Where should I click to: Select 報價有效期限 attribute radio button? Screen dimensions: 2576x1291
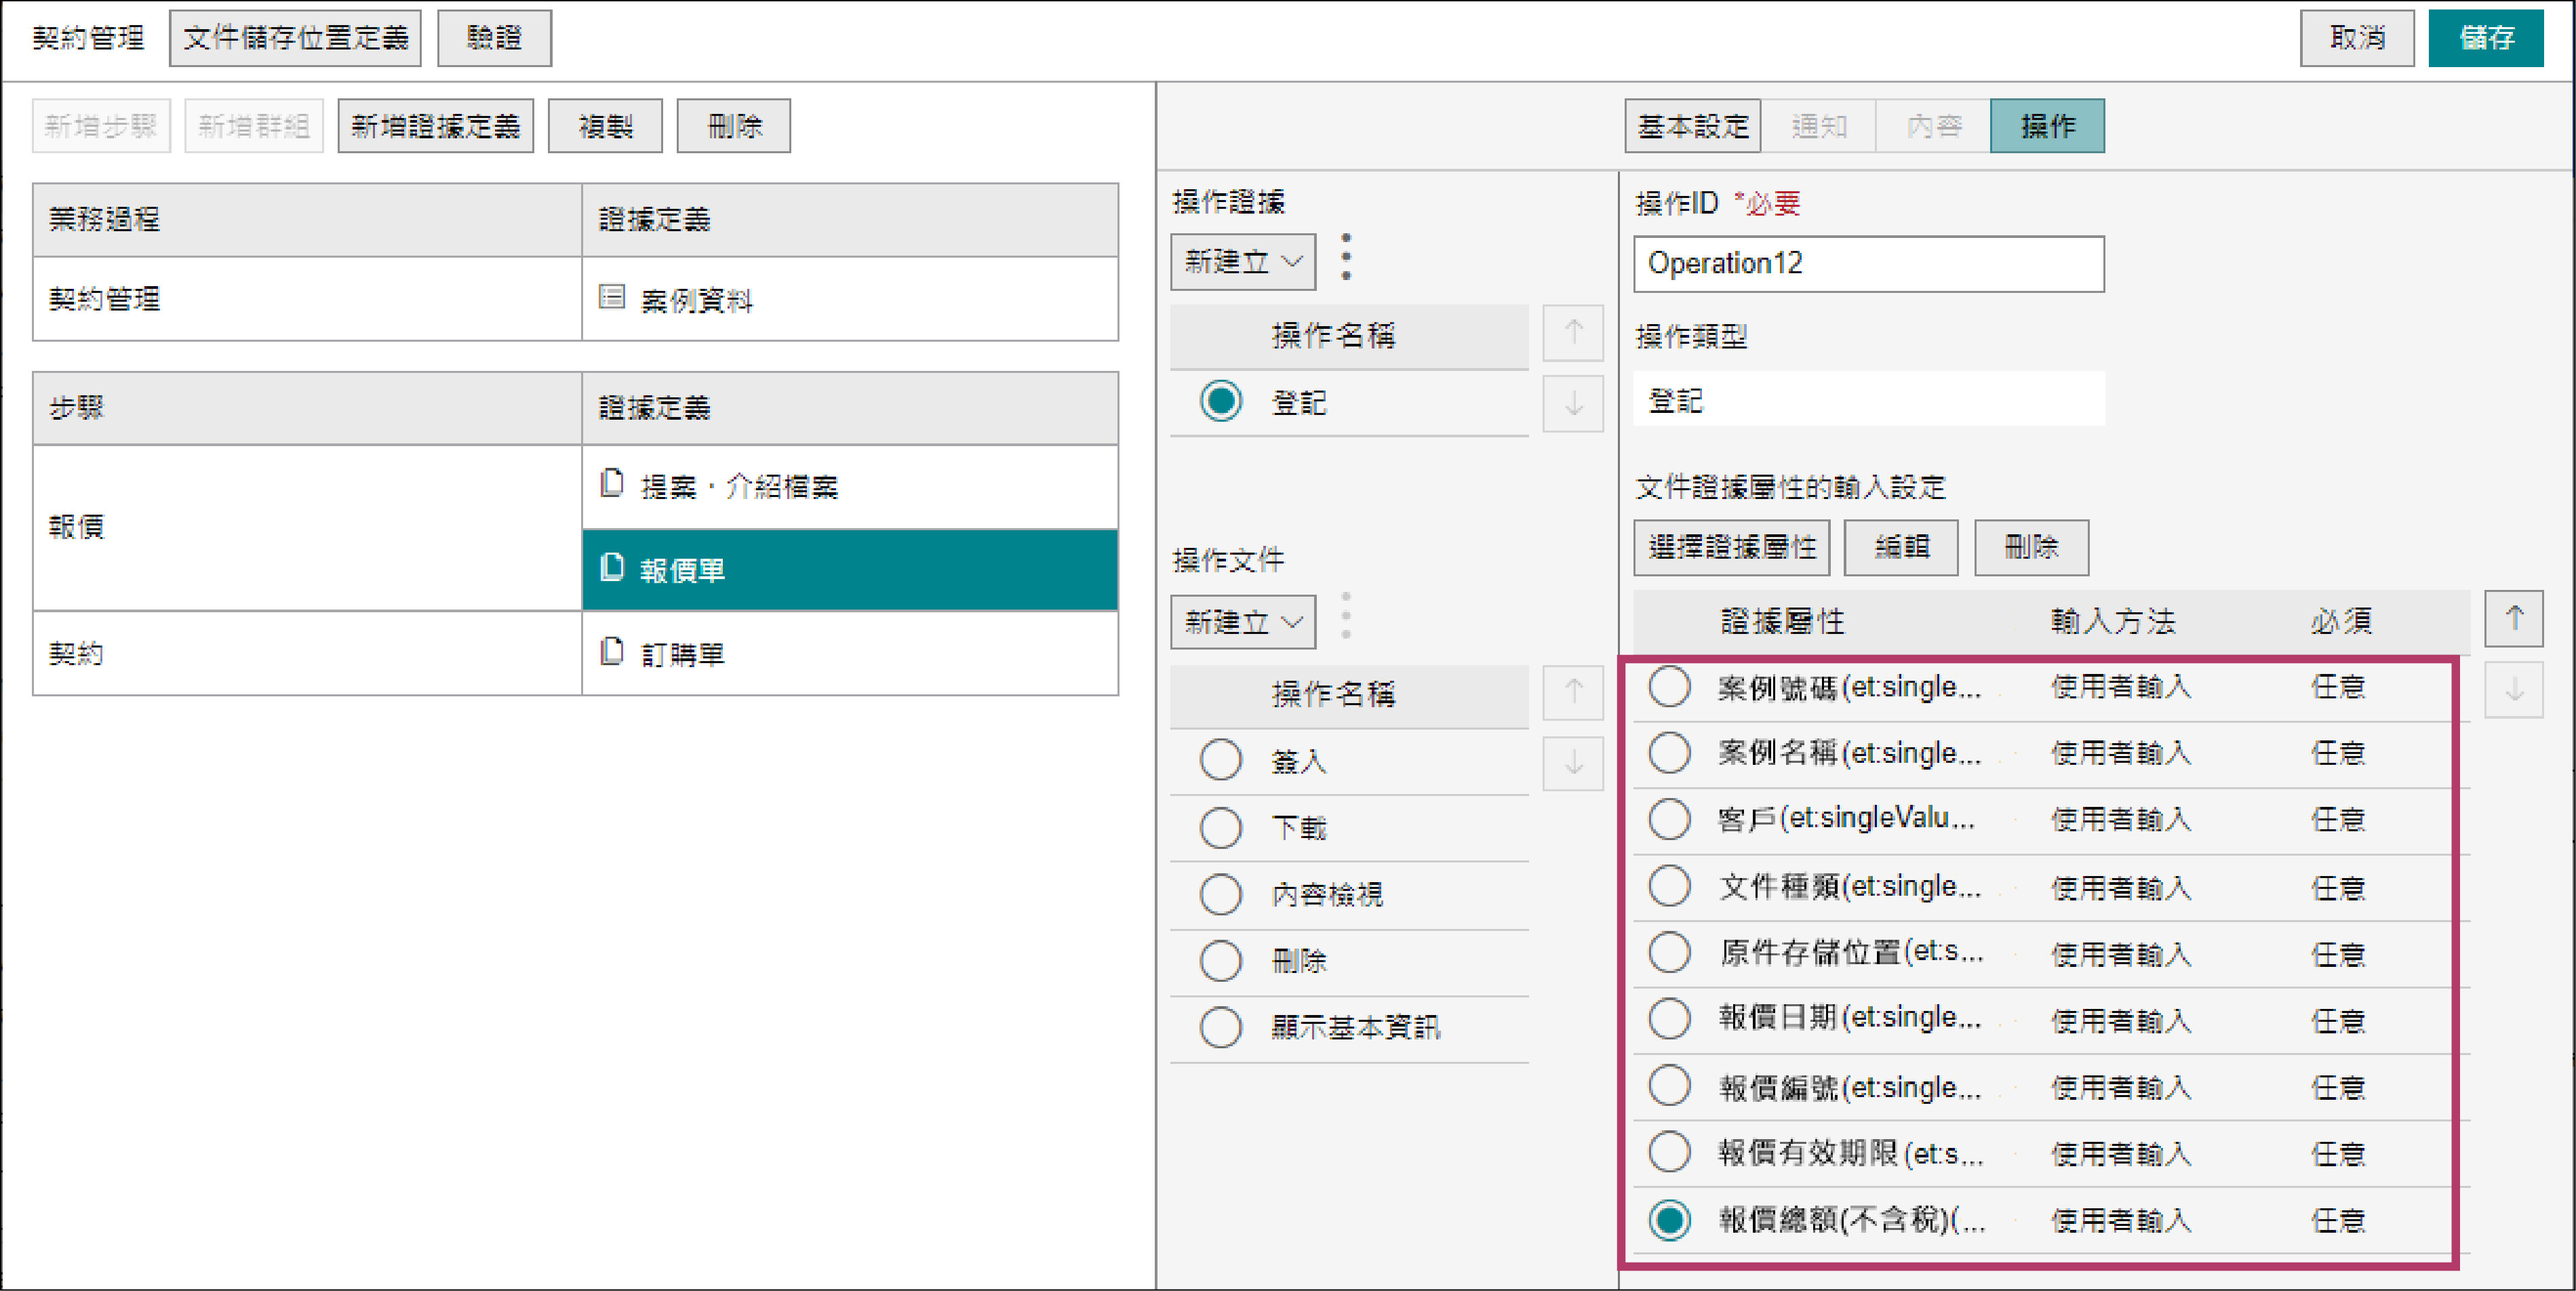pyautogui.click(x=1669, y=1152)
